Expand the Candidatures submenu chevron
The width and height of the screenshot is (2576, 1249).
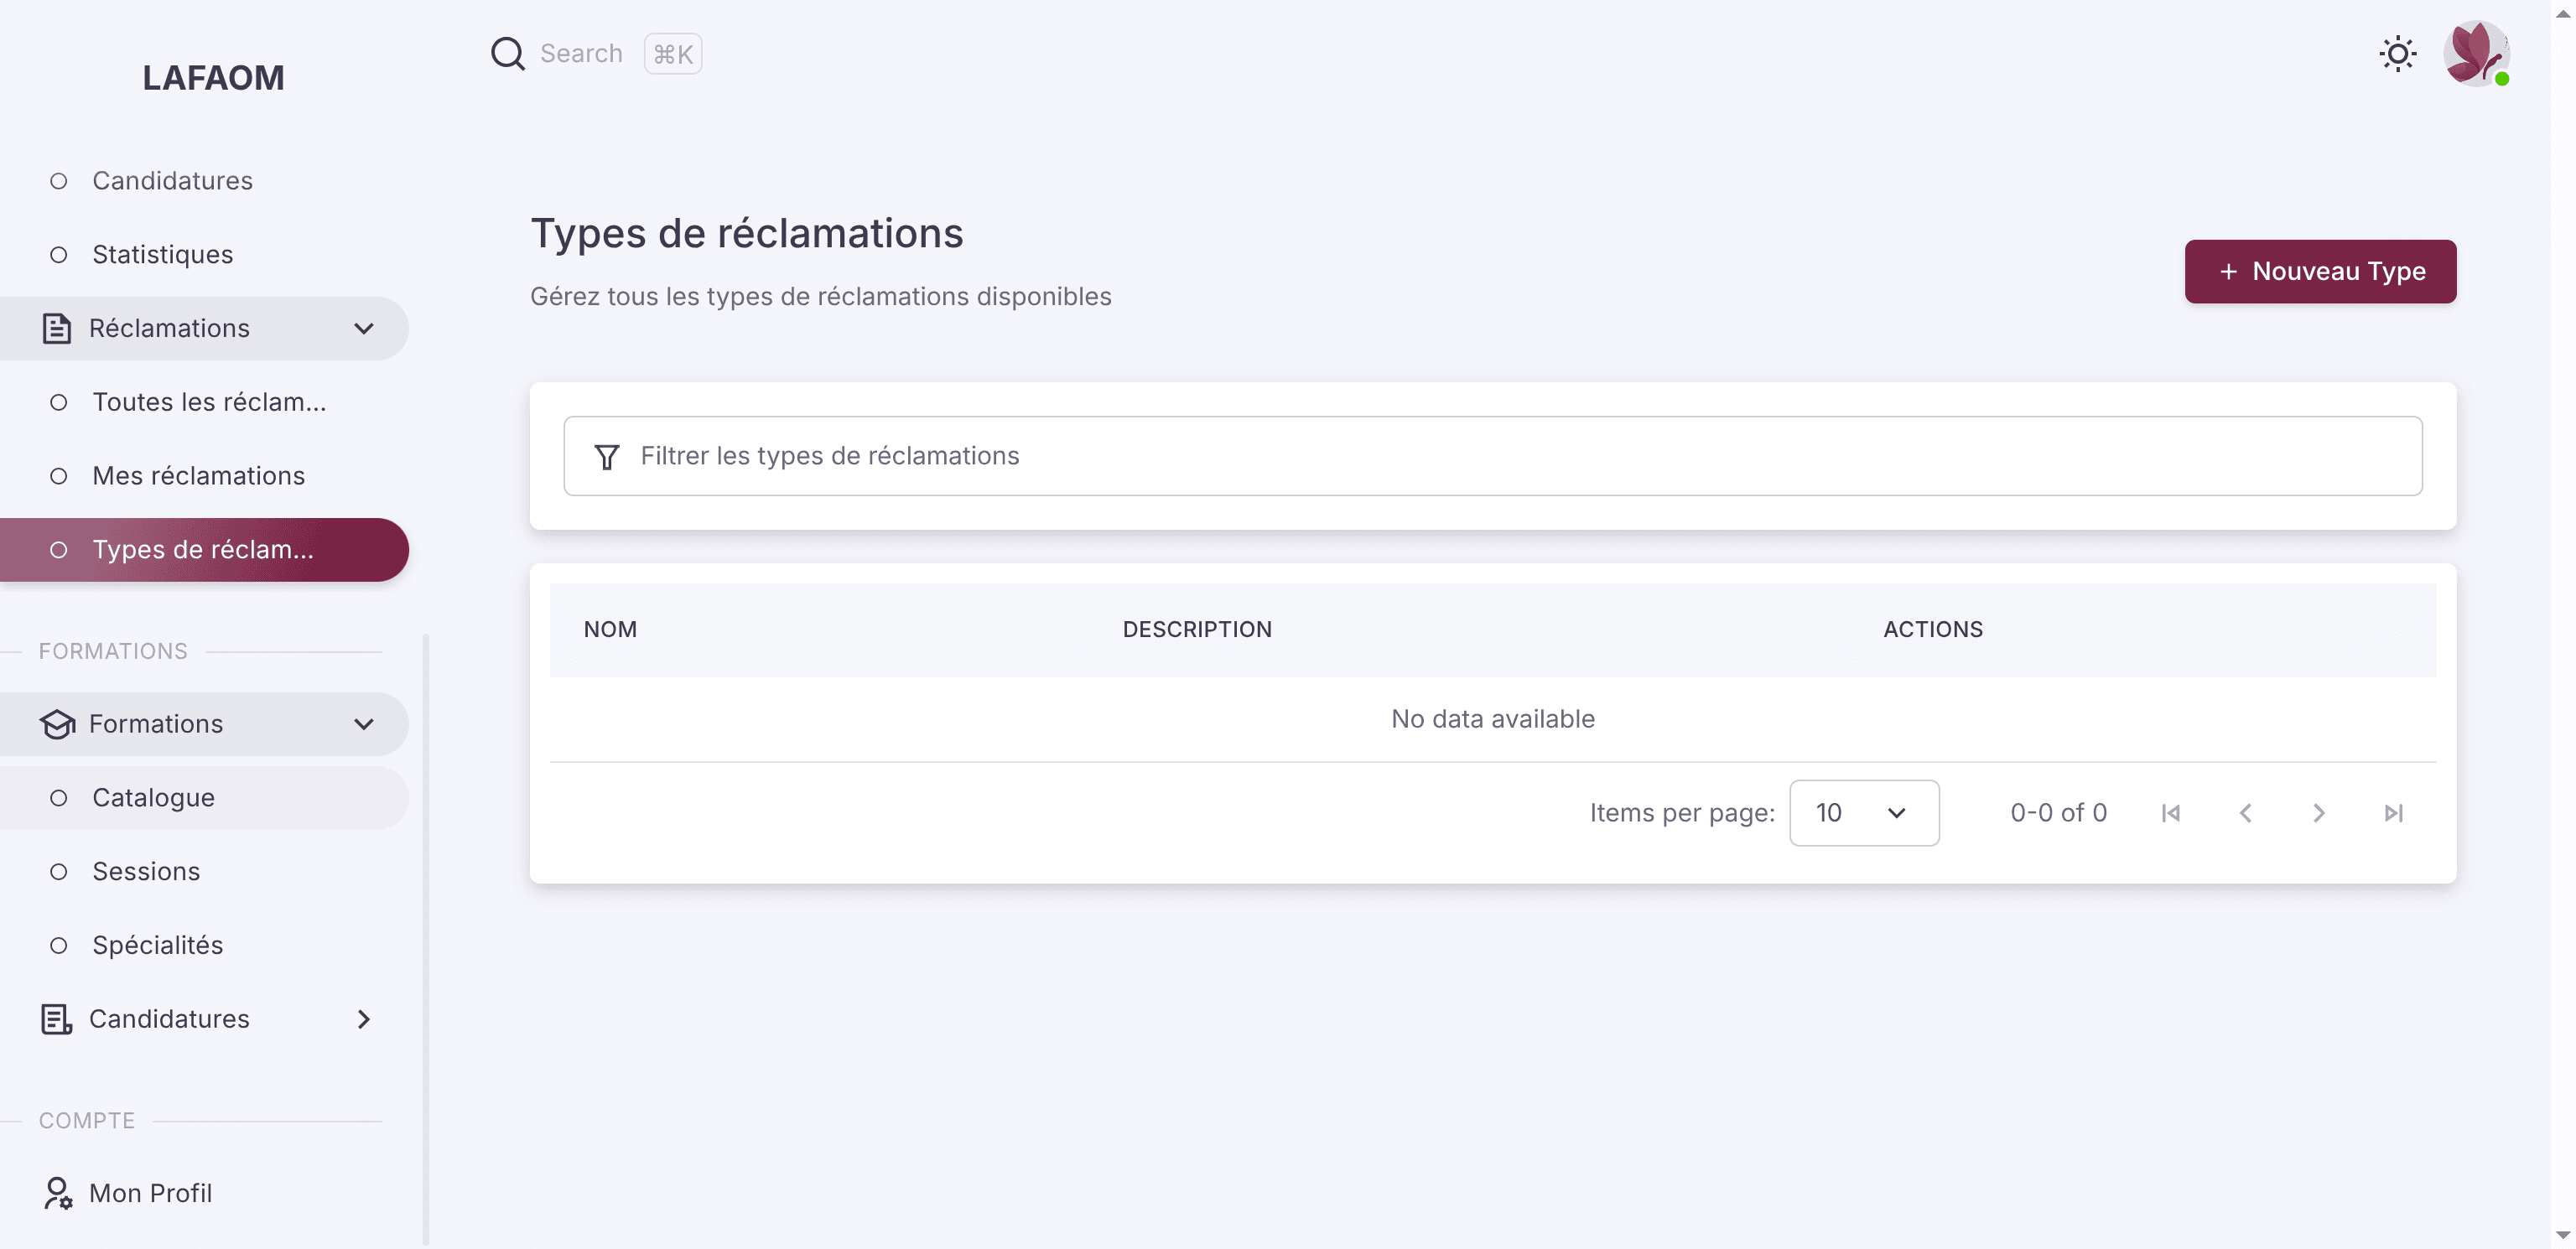pos(364,1019)
